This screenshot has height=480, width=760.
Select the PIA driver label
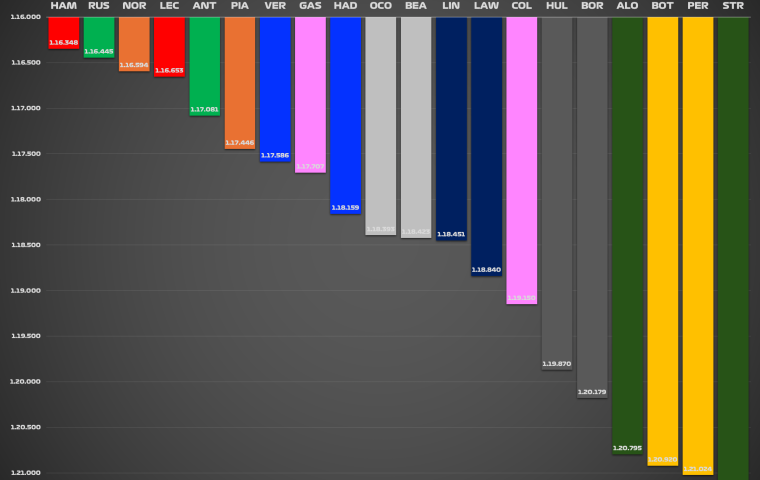(240, 6)
